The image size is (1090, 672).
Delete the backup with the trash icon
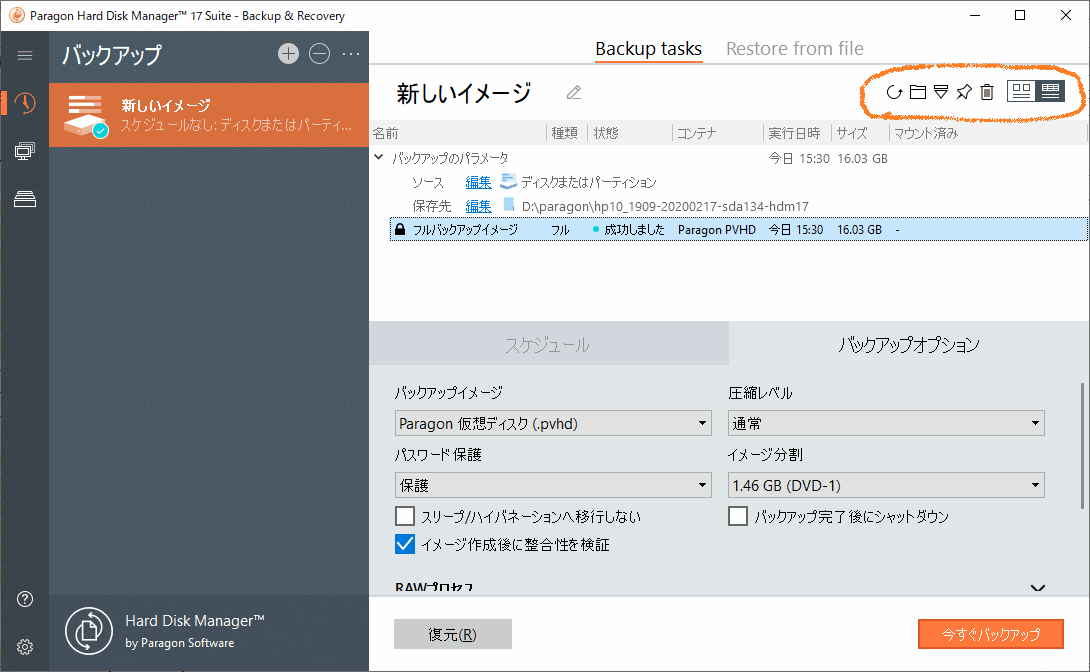(986, 91)
